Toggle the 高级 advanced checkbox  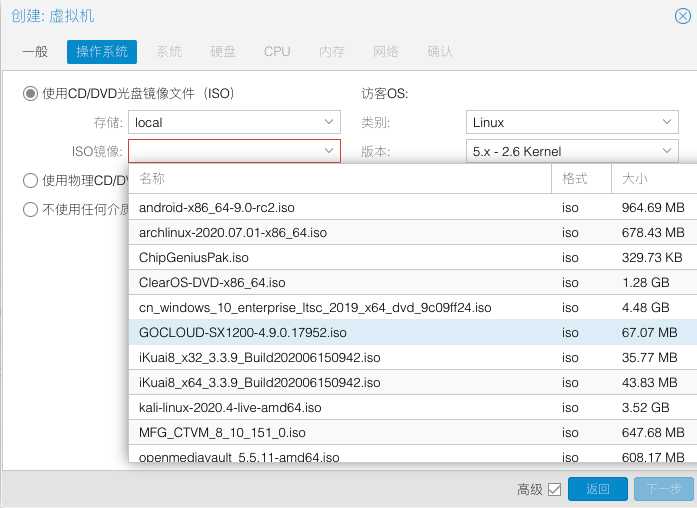click(x=555, y=489)
